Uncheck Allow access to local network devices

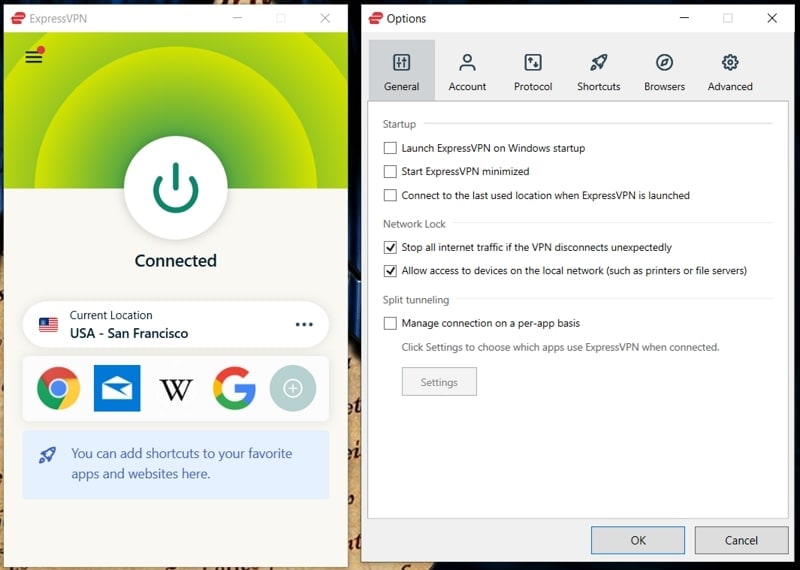[390, 271]
